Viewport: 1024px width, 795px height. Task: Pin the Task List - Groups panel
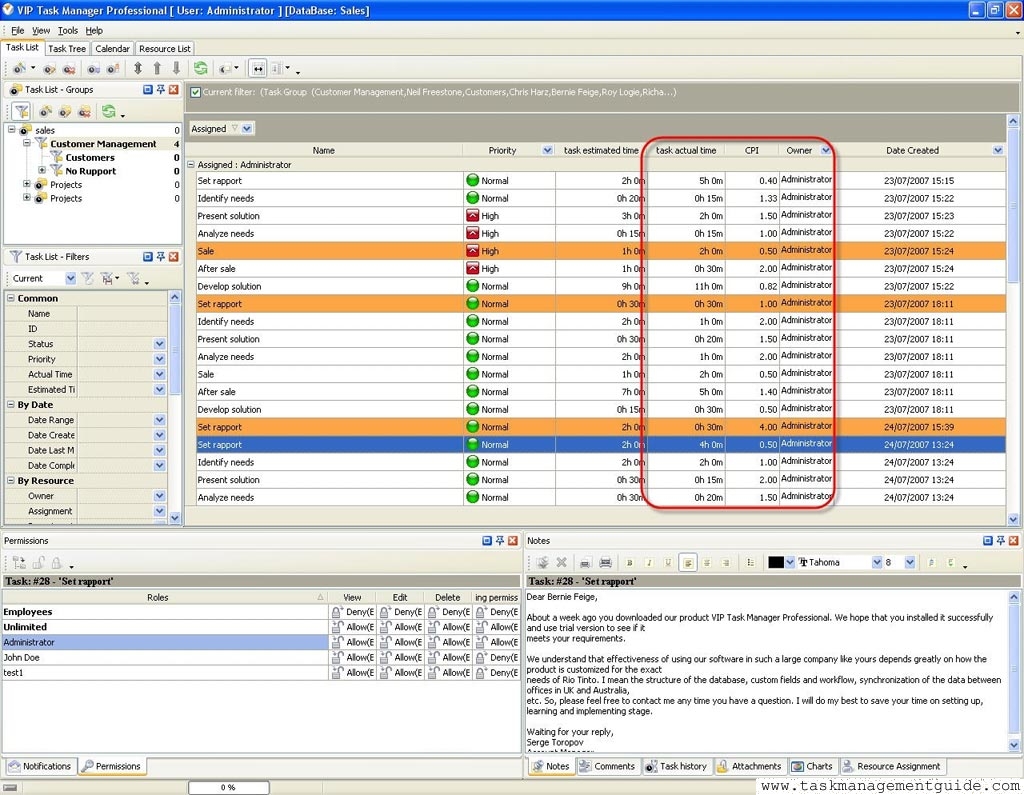click(161, 89)
